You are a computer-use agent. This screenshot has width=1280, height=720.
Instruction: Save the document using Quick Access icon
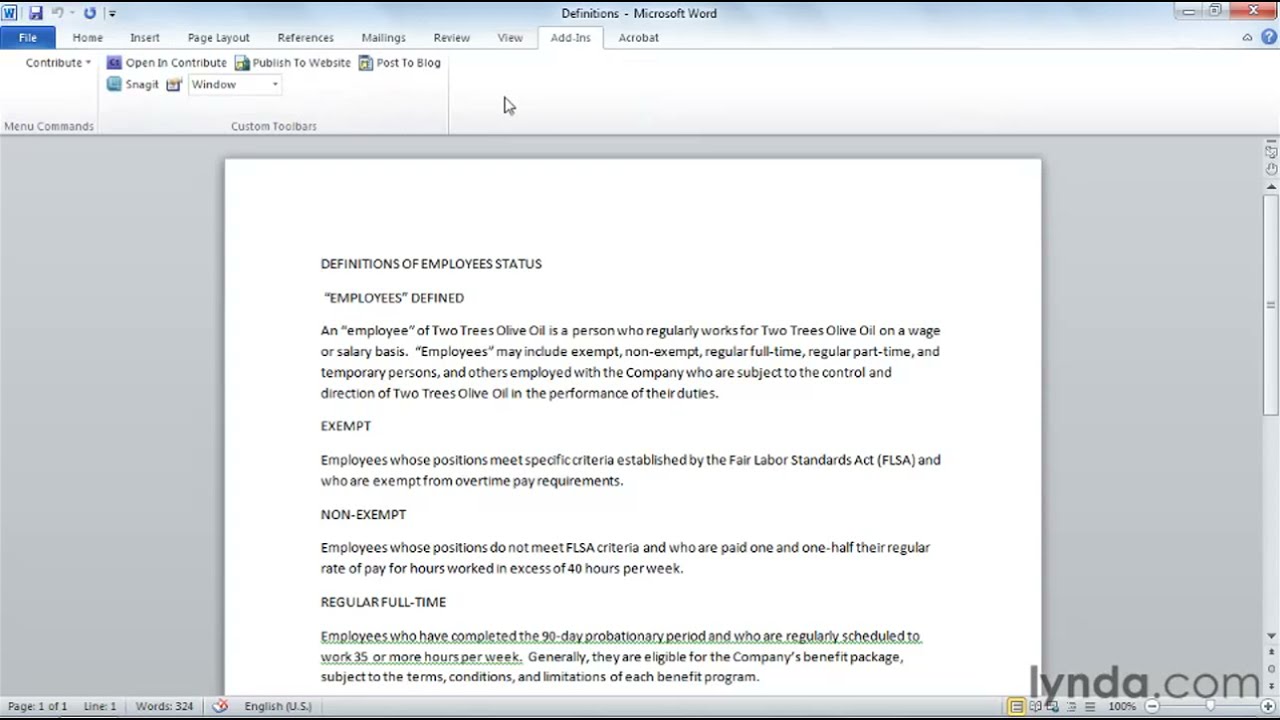pos(36,13)
